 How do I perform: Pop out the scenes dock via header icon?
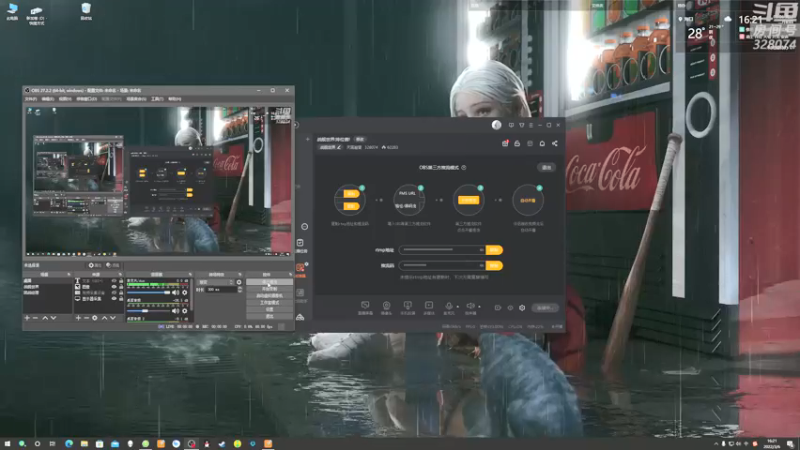pyautogui.click(x=69, y=274)
